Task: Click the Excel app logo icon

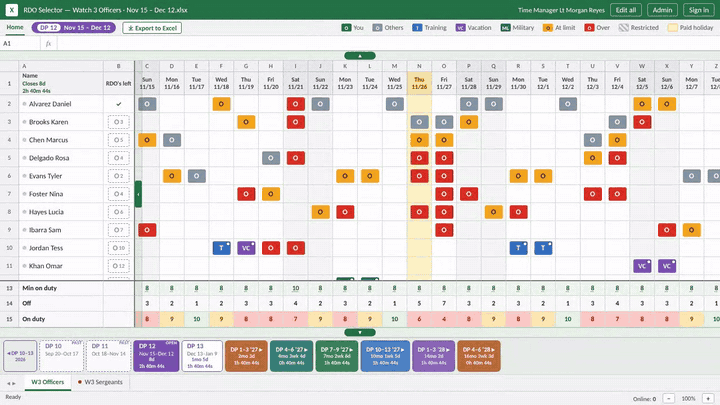Action: point(11,10)
